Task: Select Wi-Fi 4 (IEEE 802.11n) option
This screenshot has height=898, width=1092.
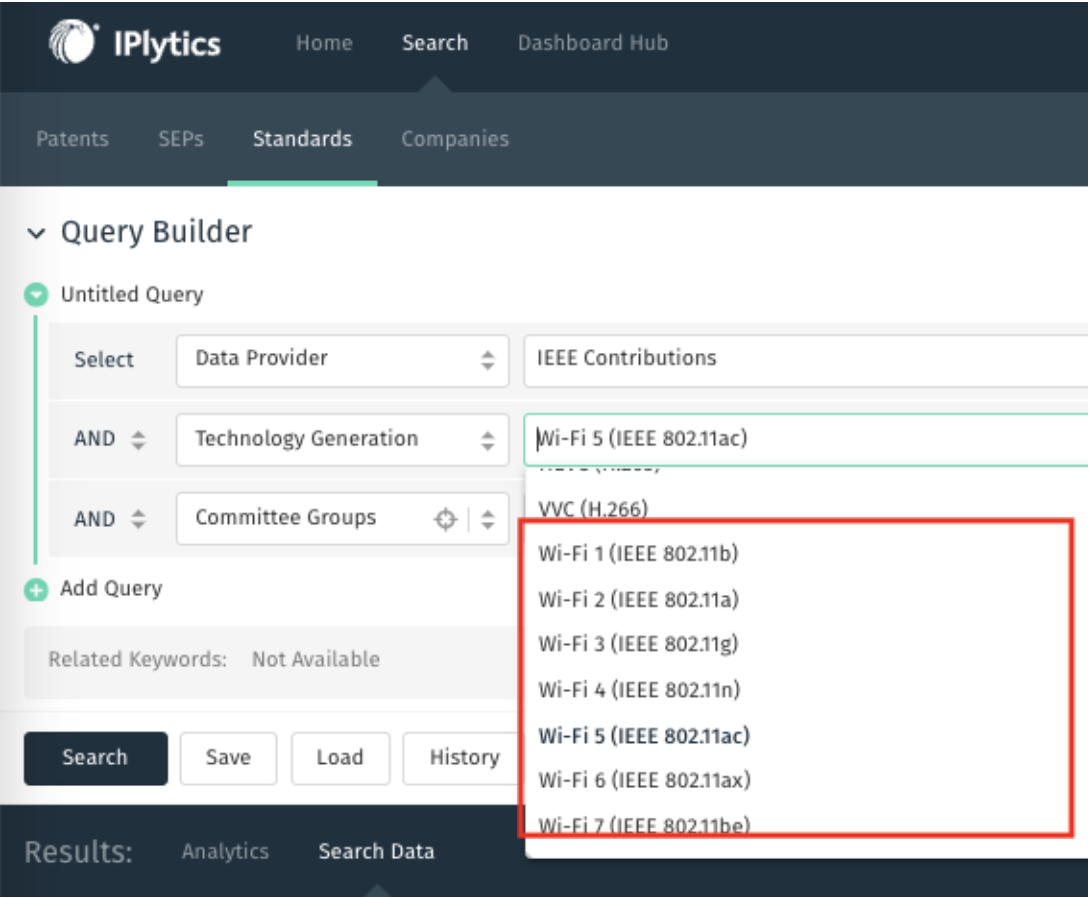Action: (639, 690)
